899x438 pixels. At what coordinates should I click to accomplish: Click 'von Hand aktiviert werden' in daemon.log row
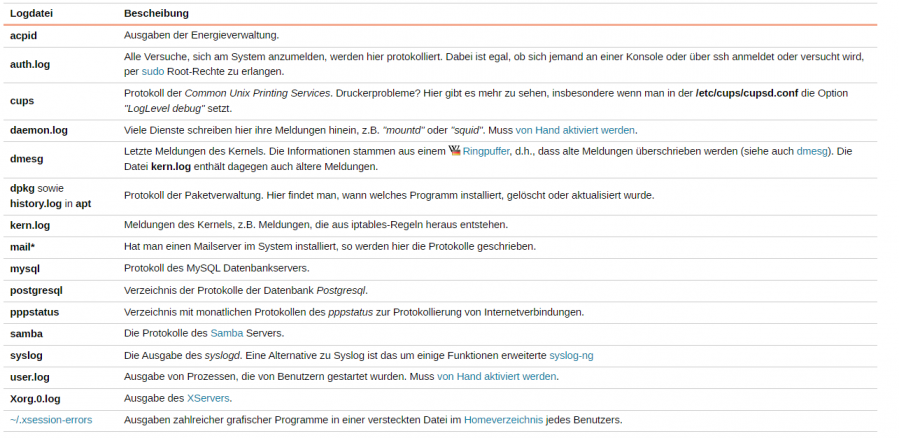(x=575, y=129)
